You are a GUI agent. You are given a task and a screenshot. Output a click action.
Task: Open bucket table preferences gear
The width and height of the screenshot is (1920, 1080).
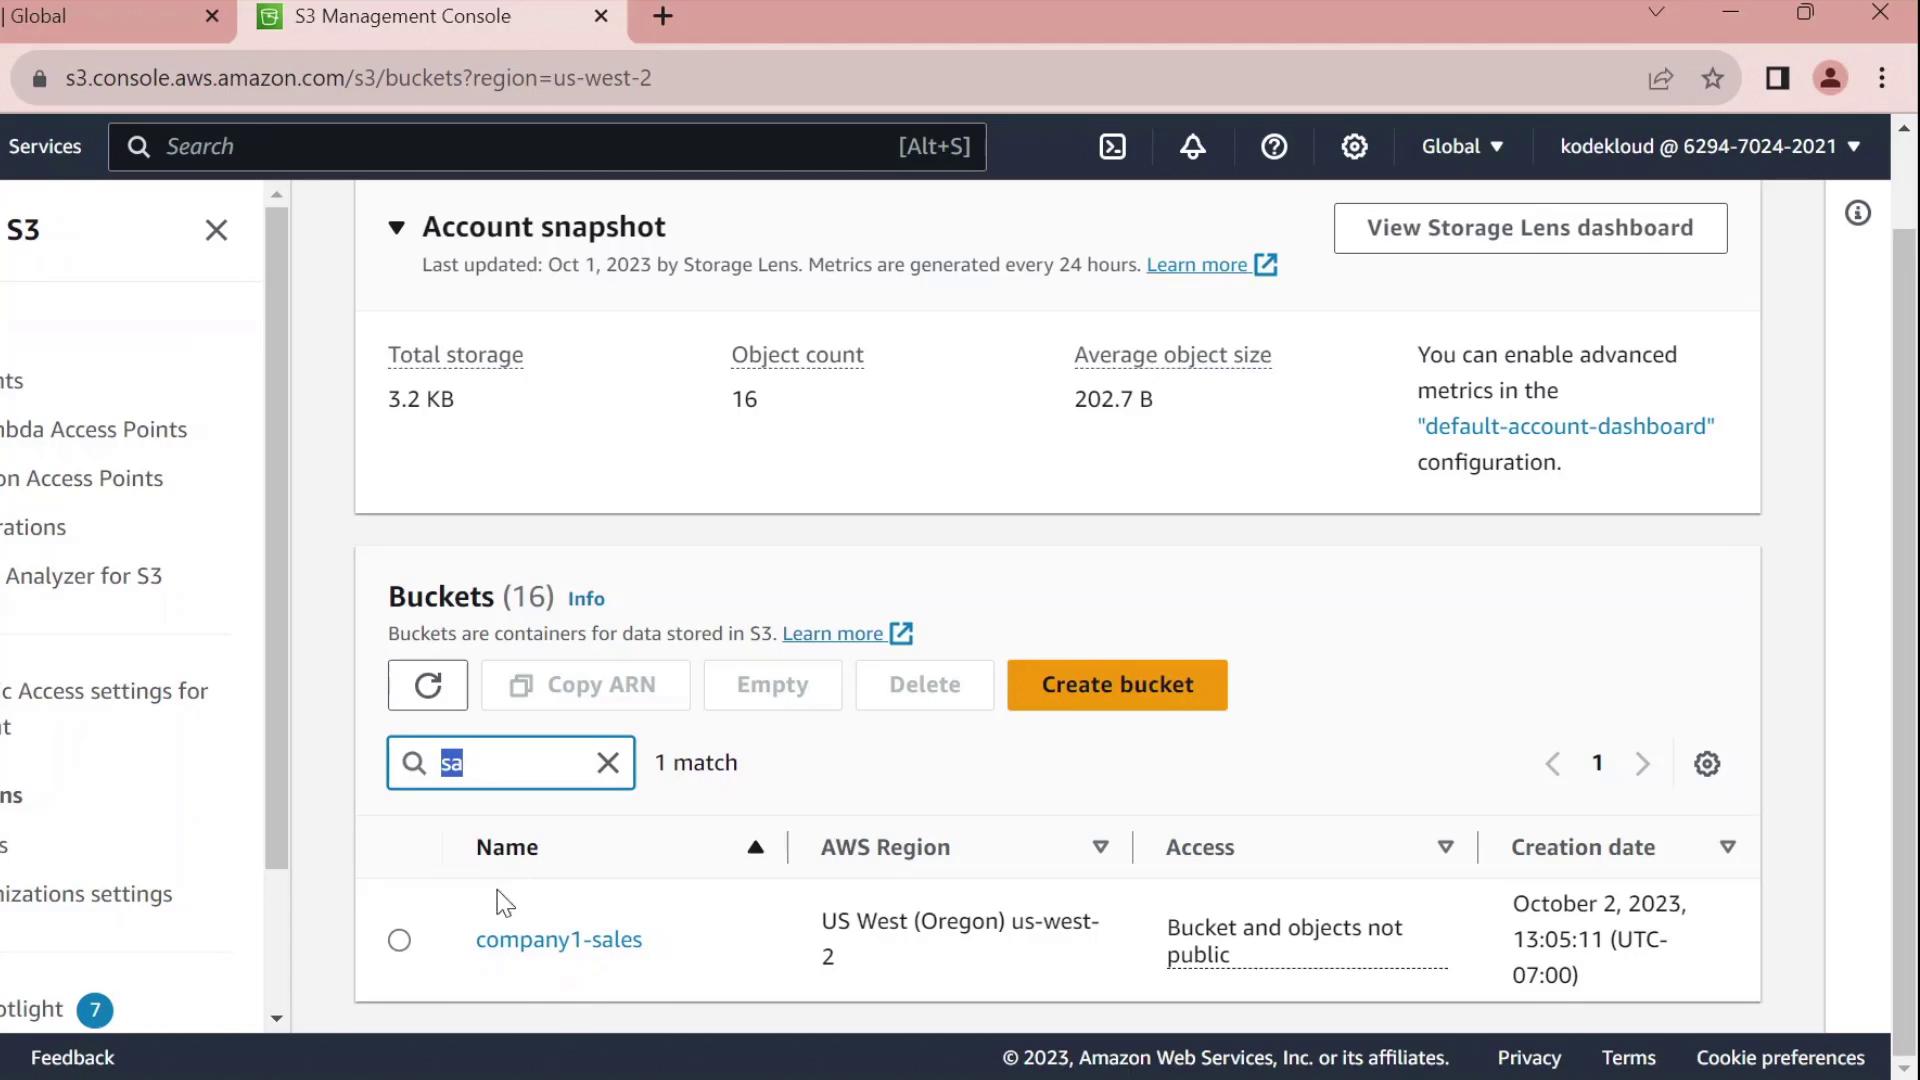pyautogui.click(x=1707, y=764)
